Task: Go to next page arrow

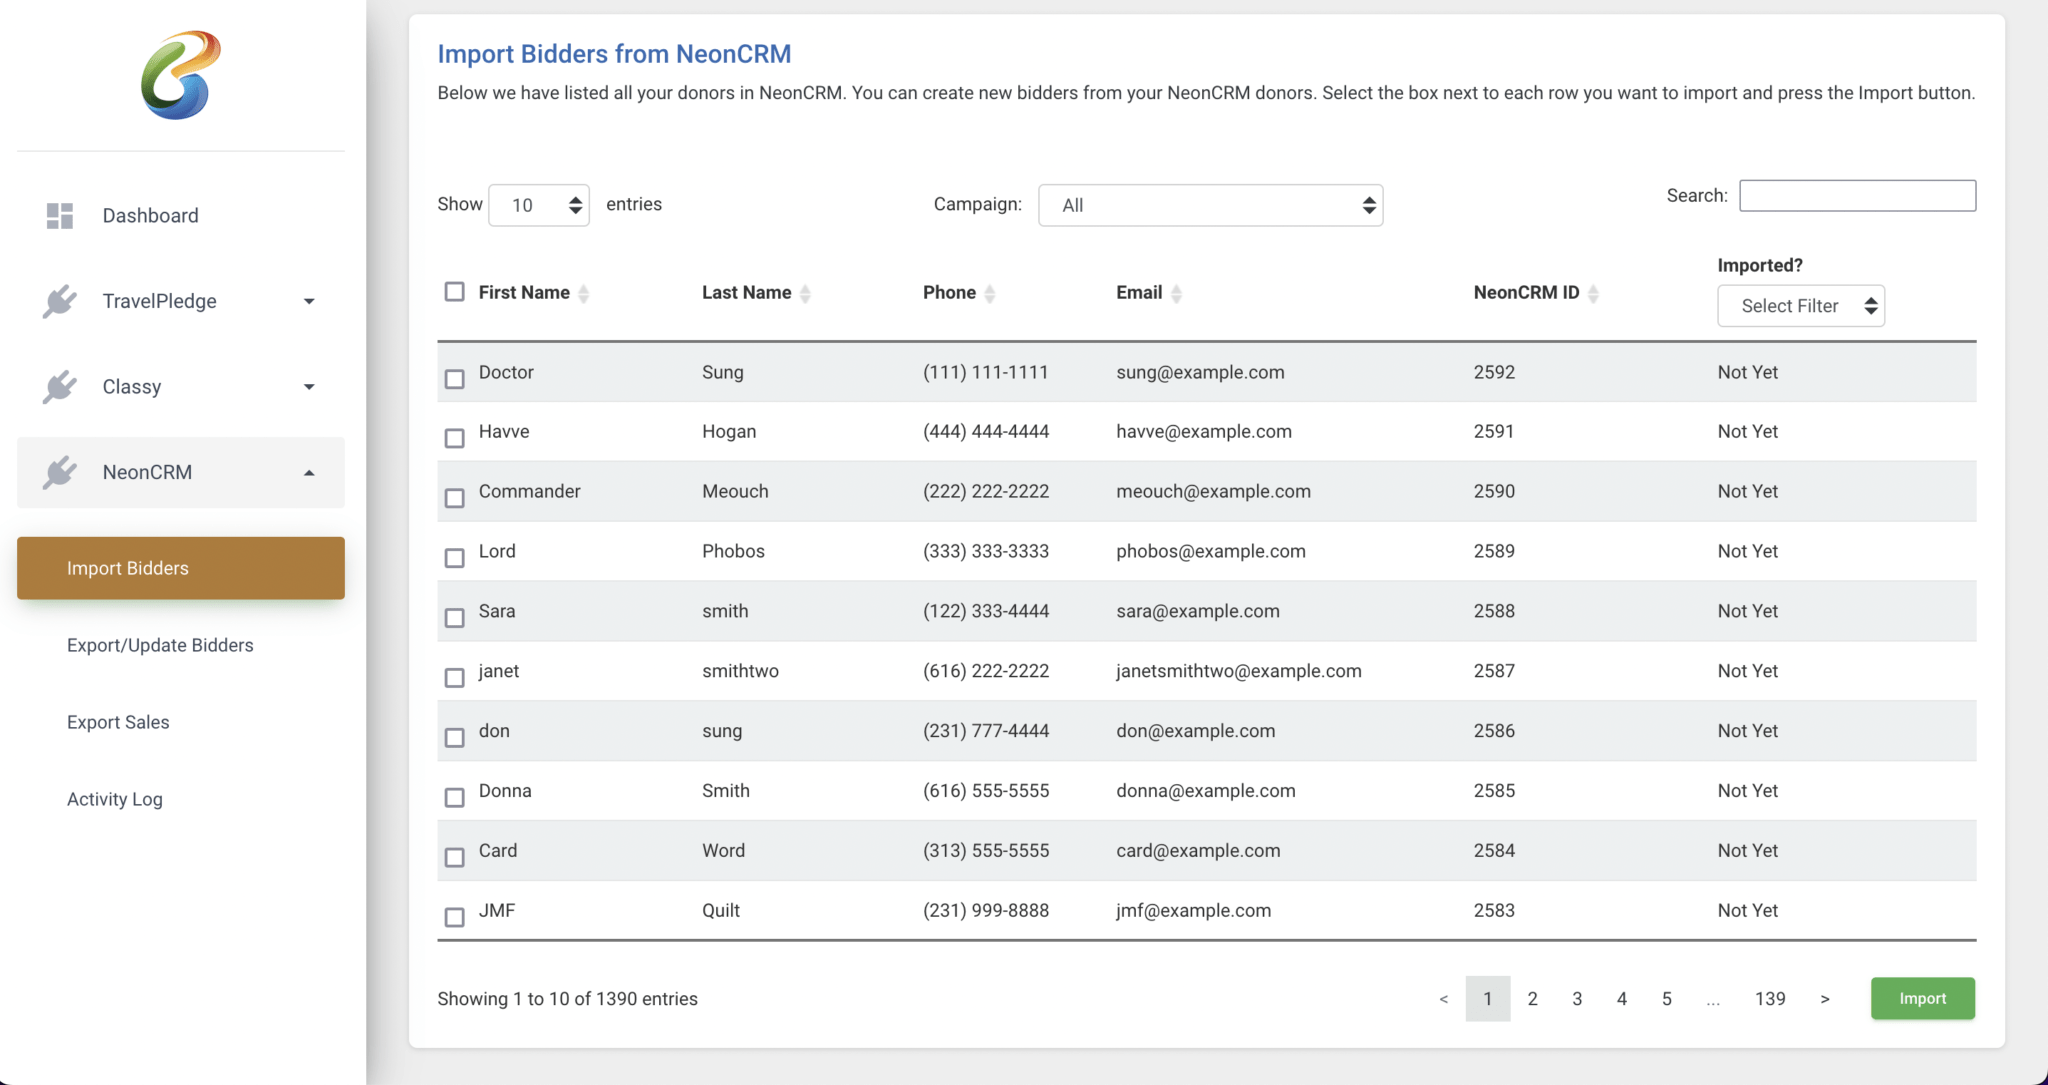Action: [1825, 999]
